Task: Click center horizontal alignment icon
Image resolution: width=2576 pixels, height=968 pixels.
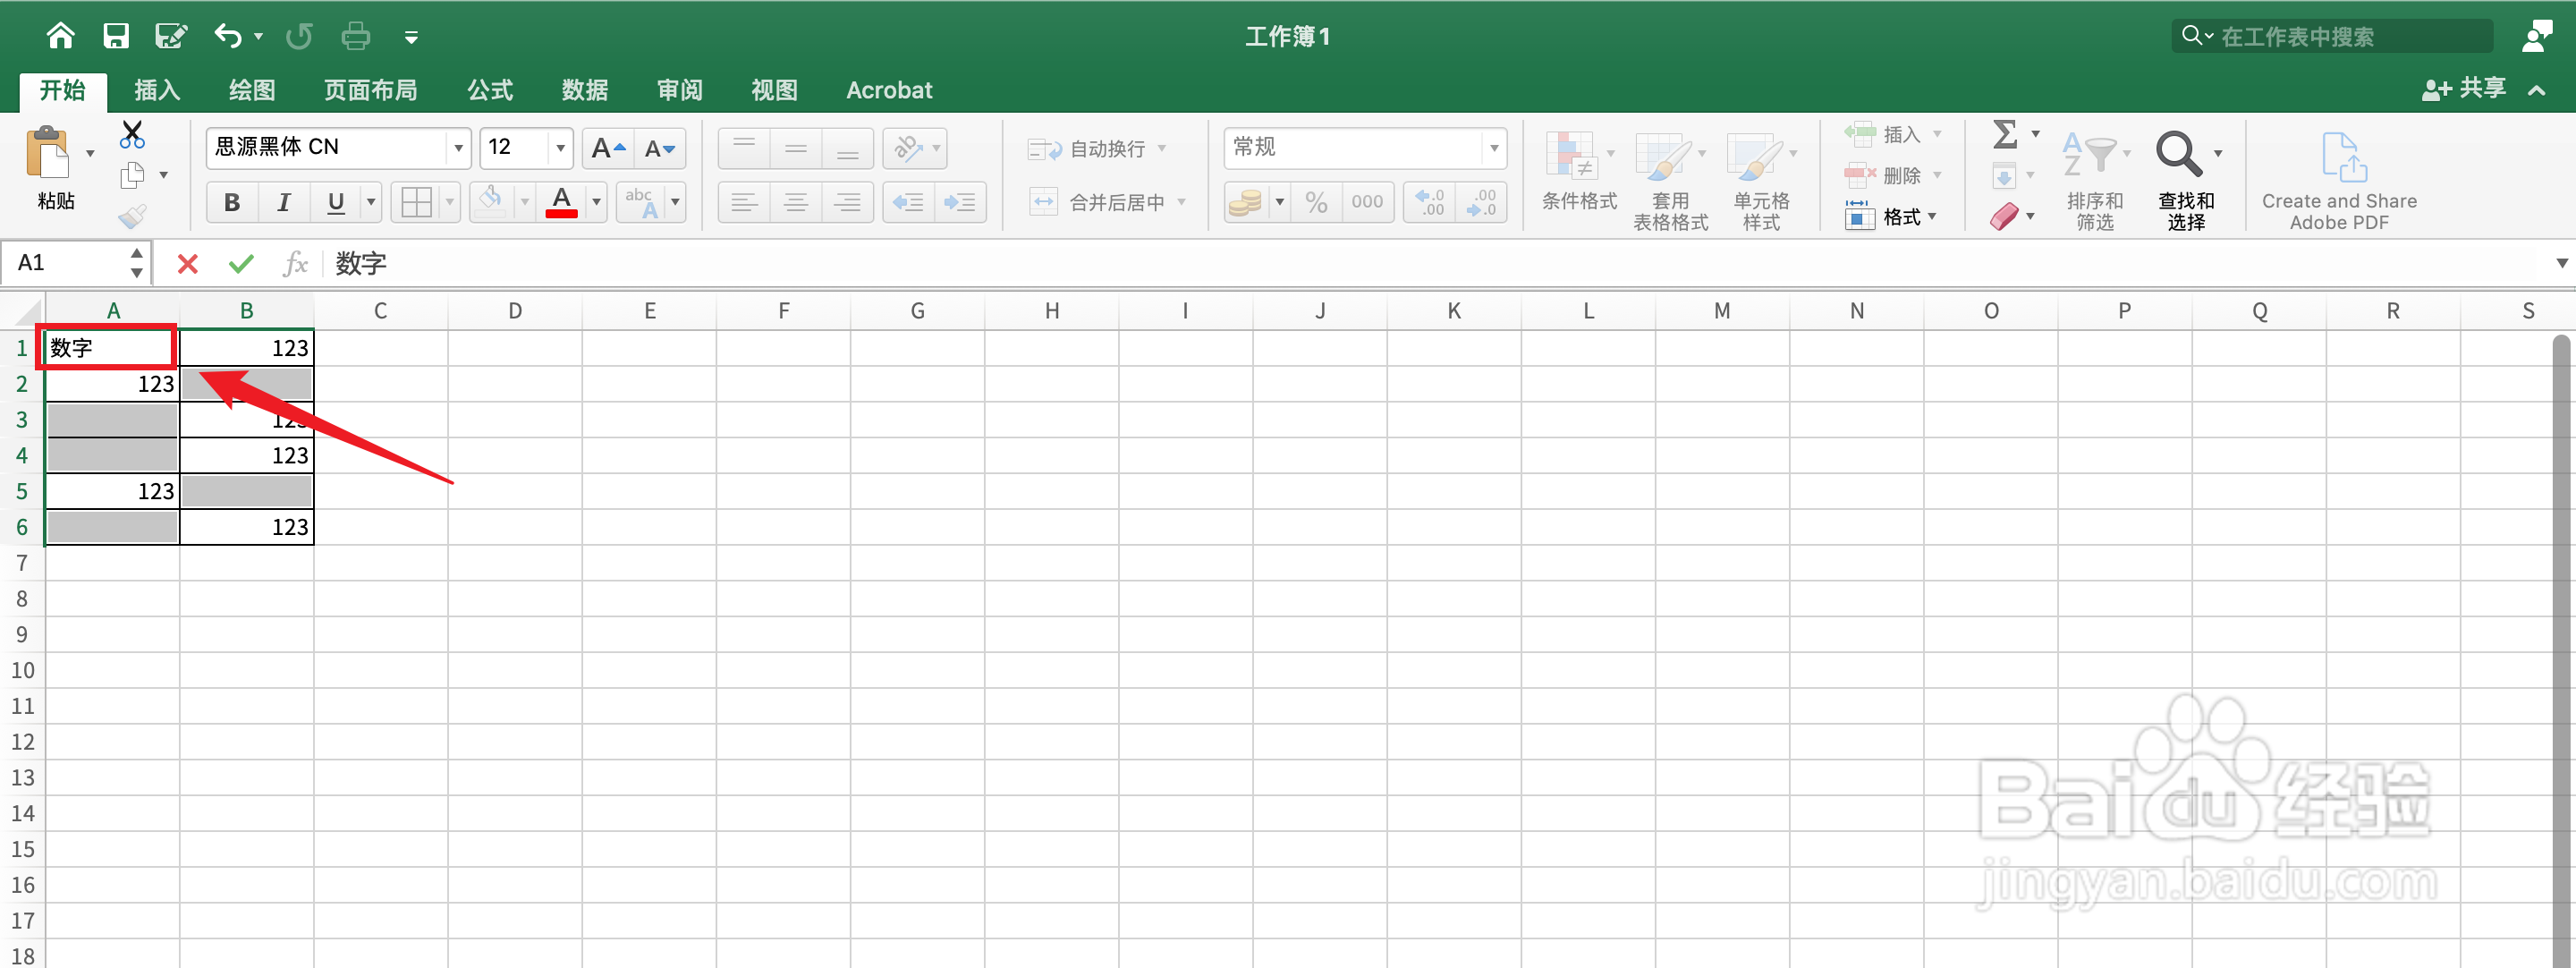Action: [796, 203]
